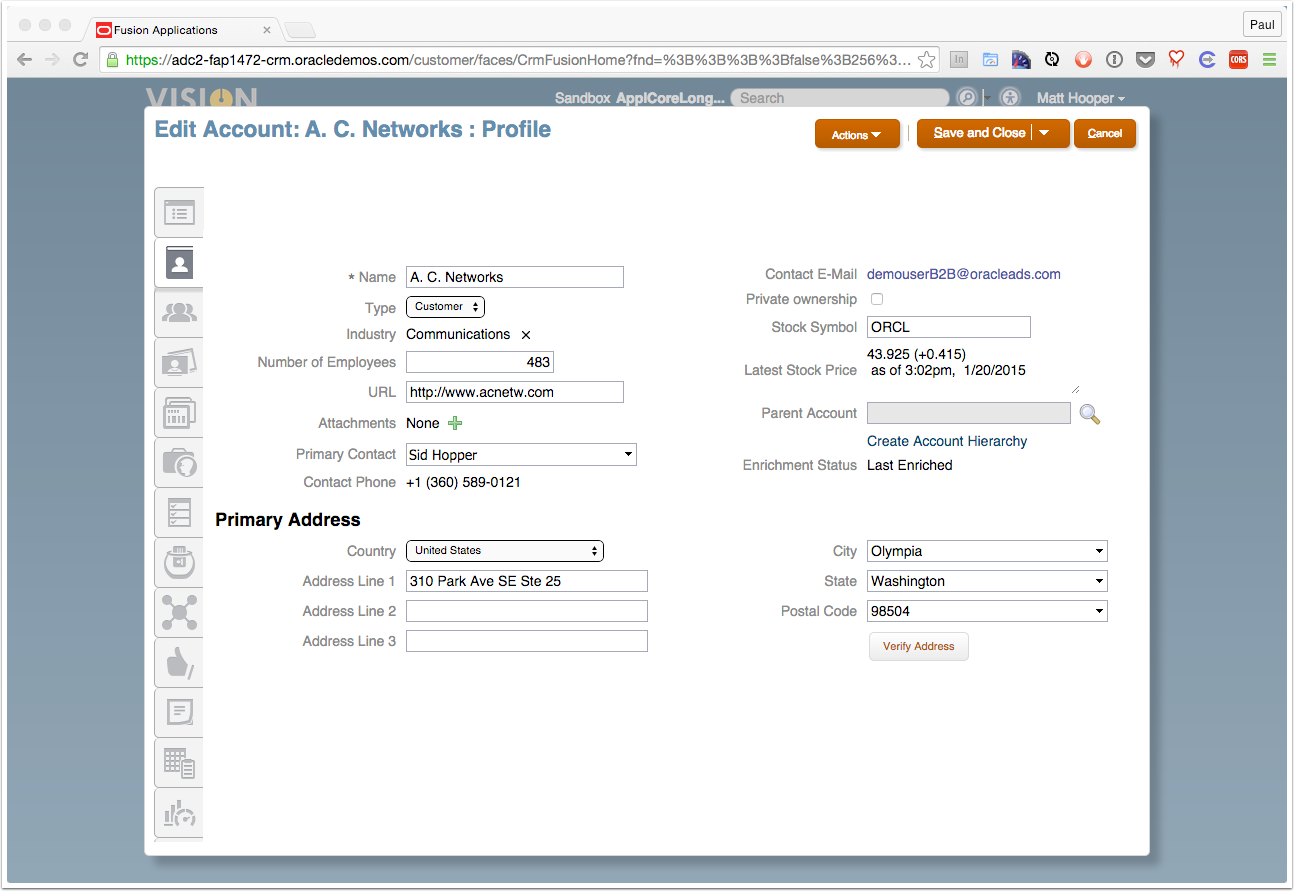Click the green plus to add an attachment
The height and width of the screenshot is (891, 1294).
(455, 423)
